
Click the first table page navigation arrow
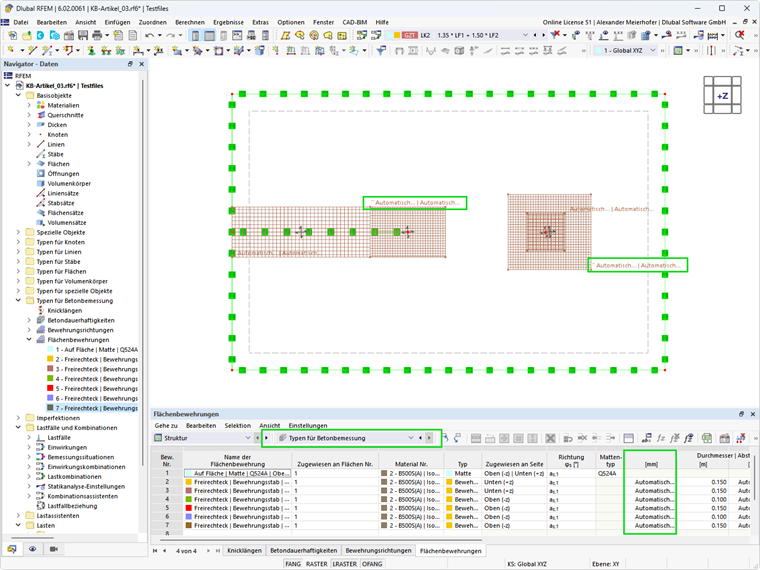pos(155,551)
